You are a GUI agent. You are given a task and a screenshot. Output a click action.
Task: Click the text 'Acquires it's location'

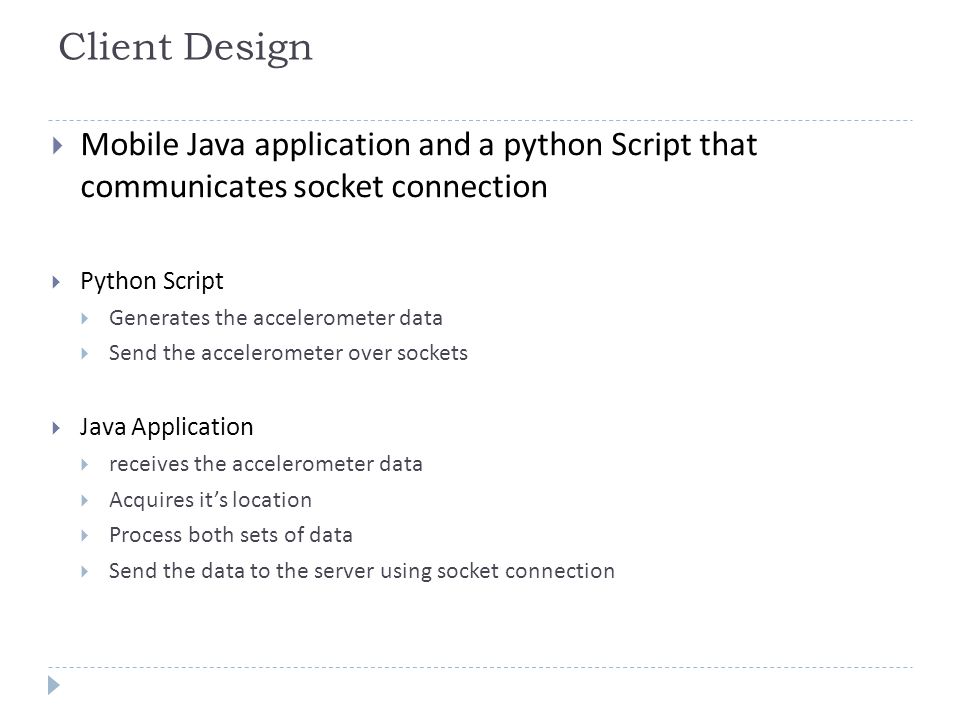coord(211,500)
